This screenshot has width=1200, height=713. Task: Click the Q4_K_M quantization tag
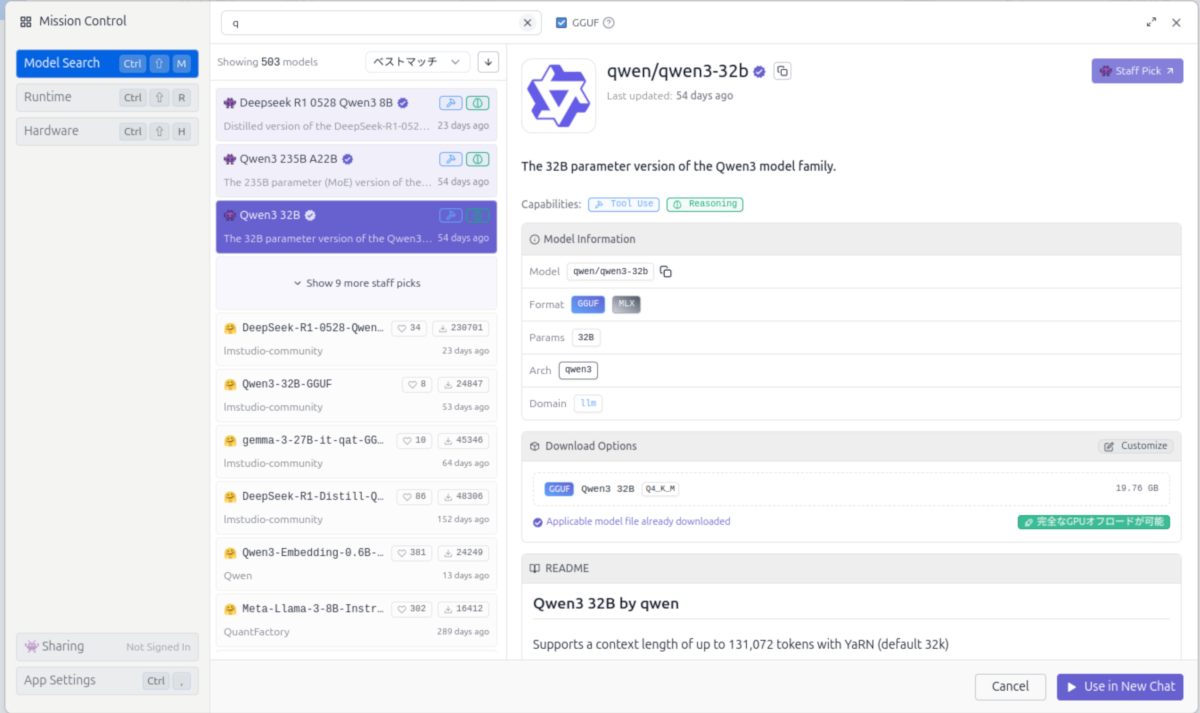(660, 489)
